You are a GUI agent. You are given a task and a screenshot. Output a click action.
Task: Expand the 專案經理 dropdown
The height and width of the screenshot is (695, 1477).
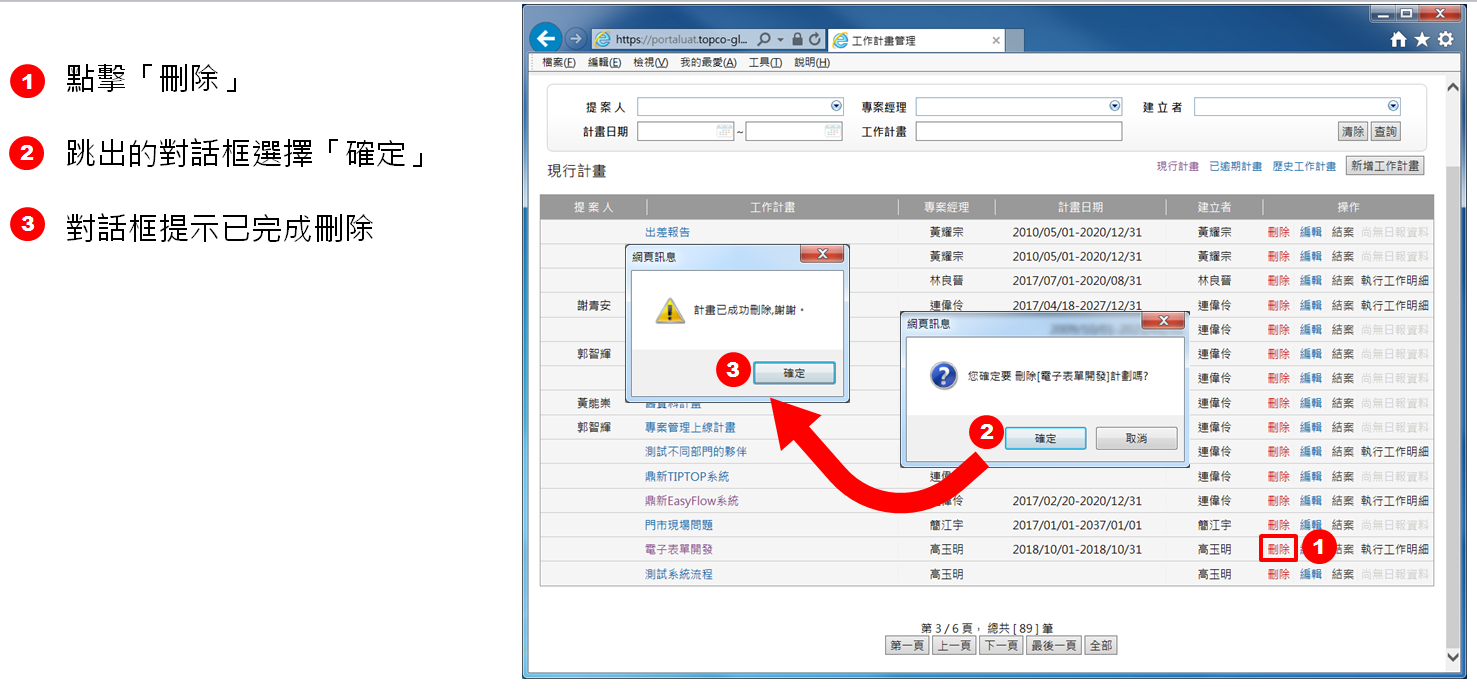pos(1115,107)
